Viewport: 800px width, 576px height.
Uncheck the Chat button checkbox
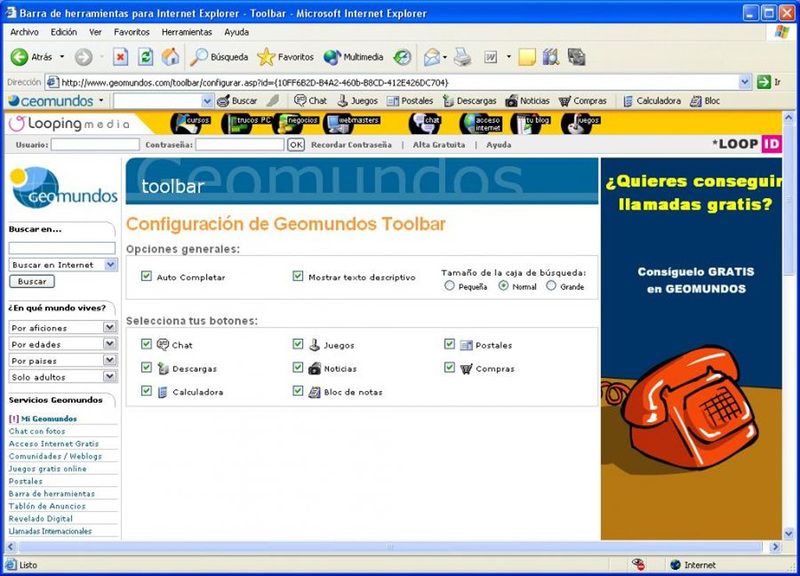(146, 344)
